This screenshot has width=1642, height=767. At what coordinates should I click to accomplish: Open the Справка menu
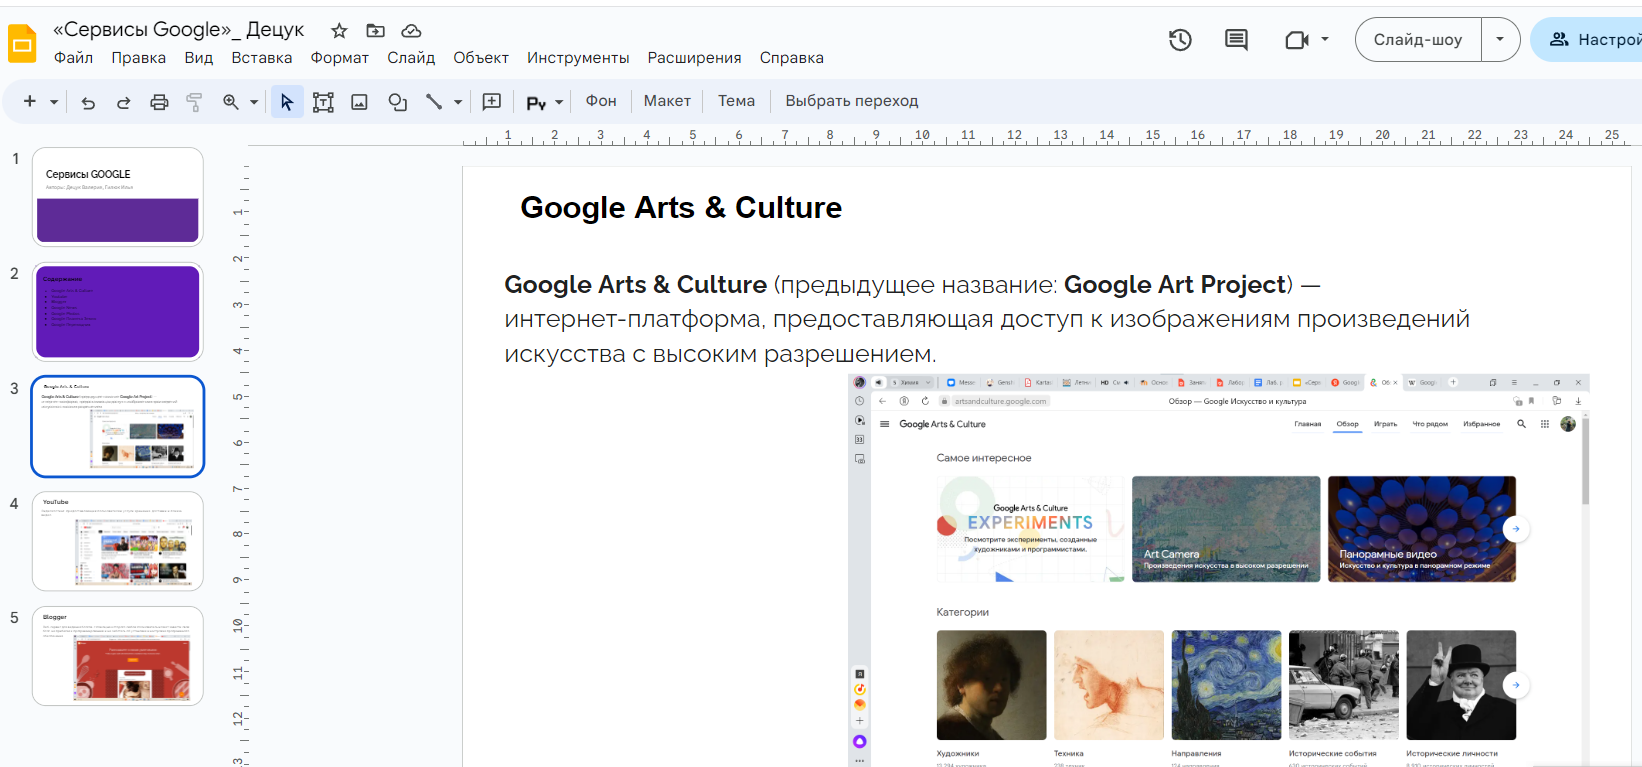(792, 58)
